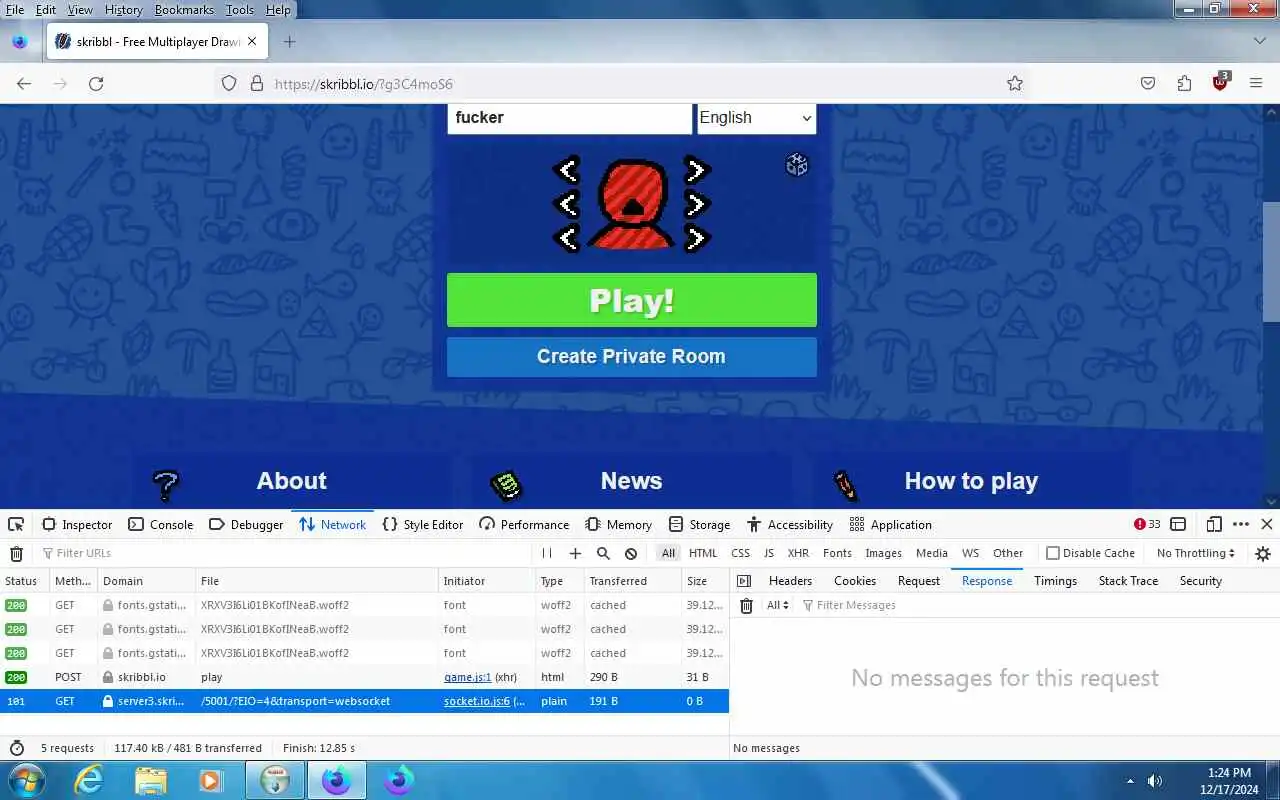Click the Filter URLs field

tap(285, 553)
